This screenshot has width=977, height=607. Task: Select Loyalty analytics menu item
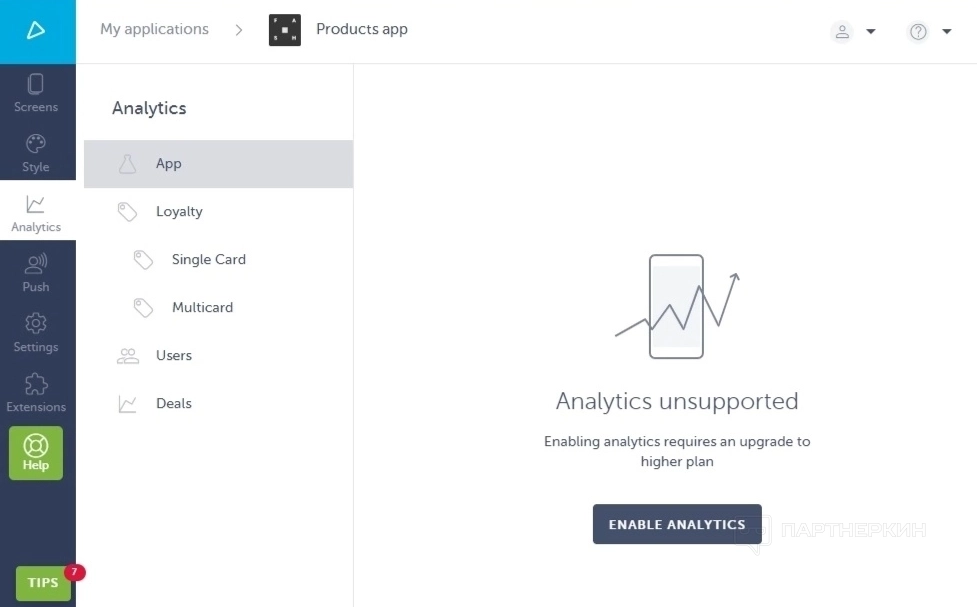179,212
